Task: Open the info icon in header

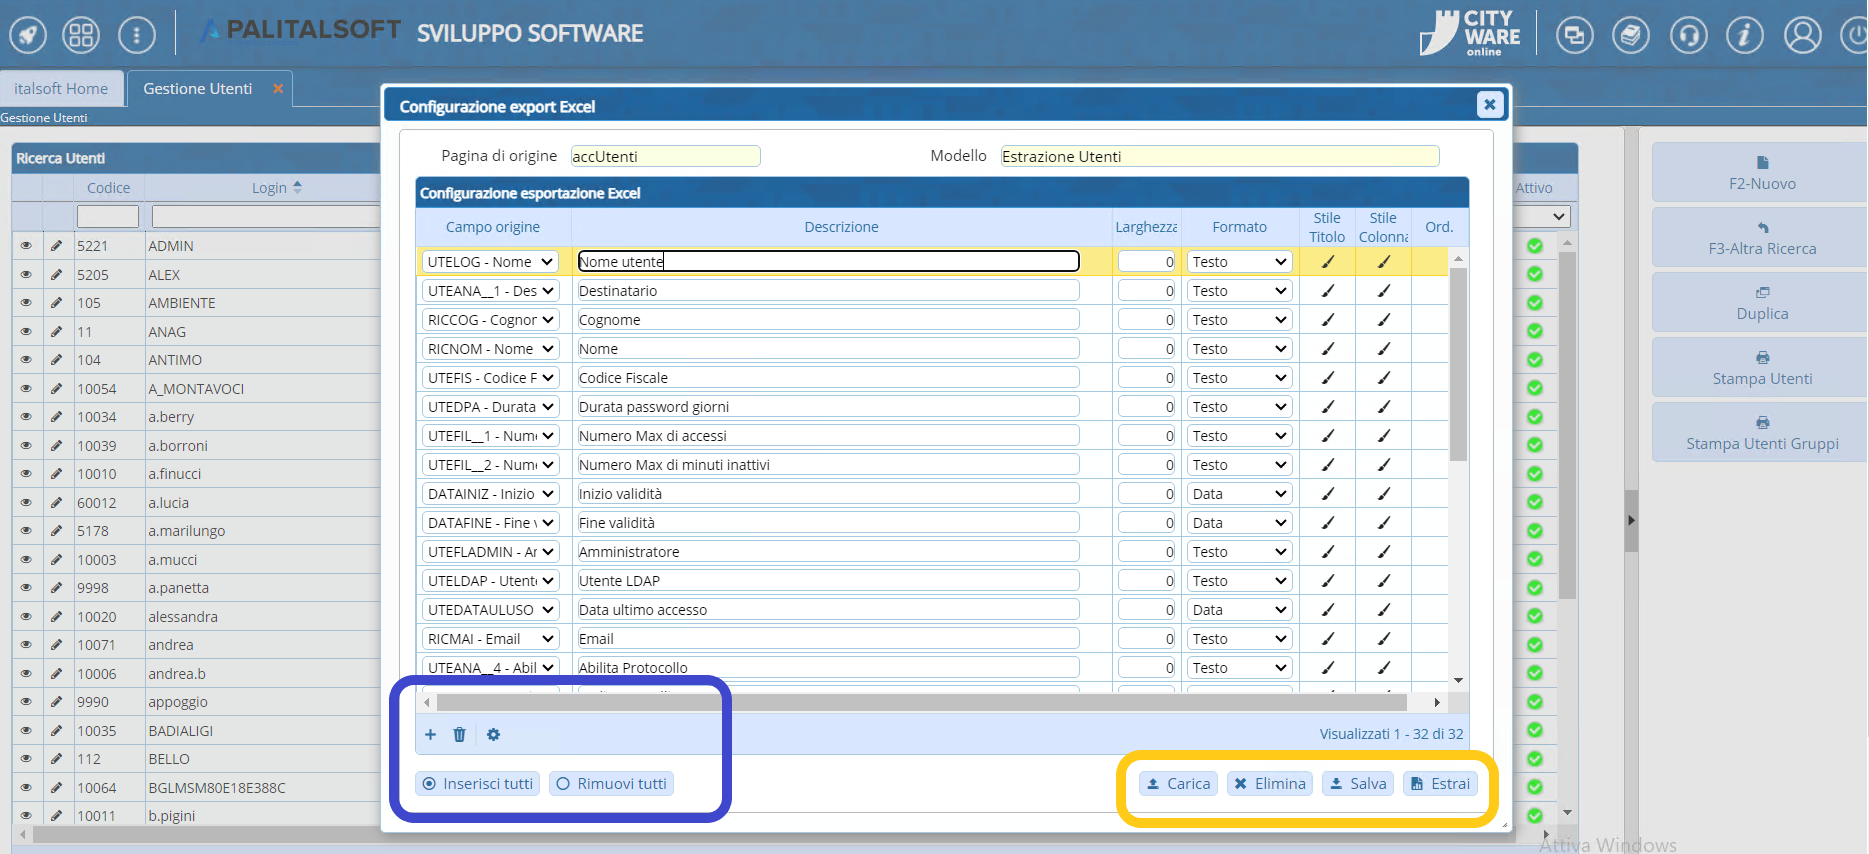Action: pos(1744,36)
